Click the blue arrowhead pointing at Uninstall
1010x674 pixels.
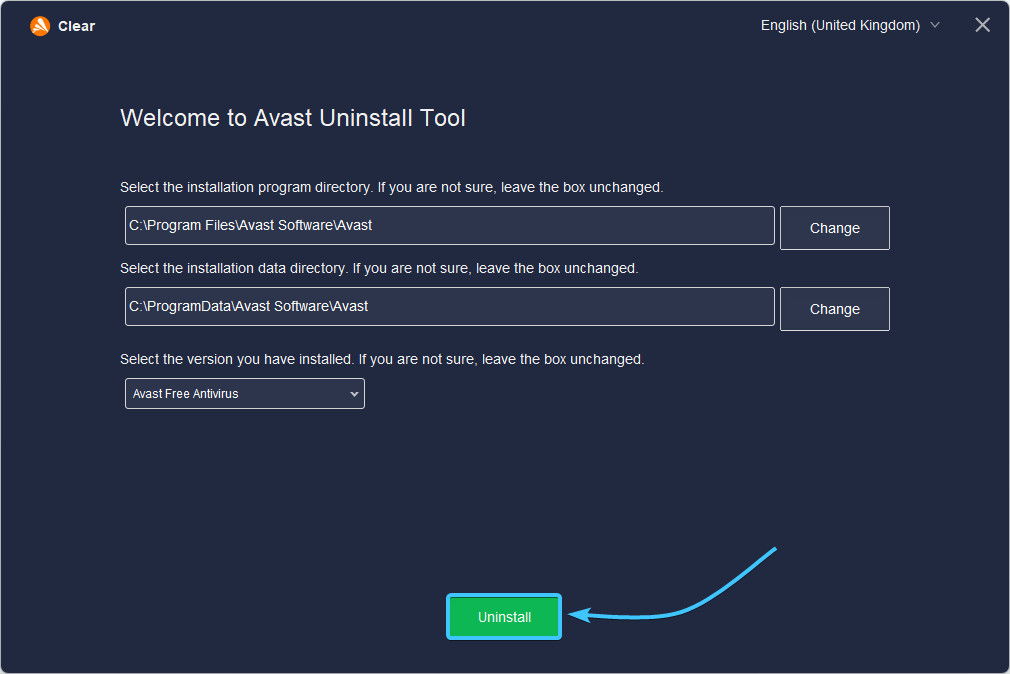point(577,615)
